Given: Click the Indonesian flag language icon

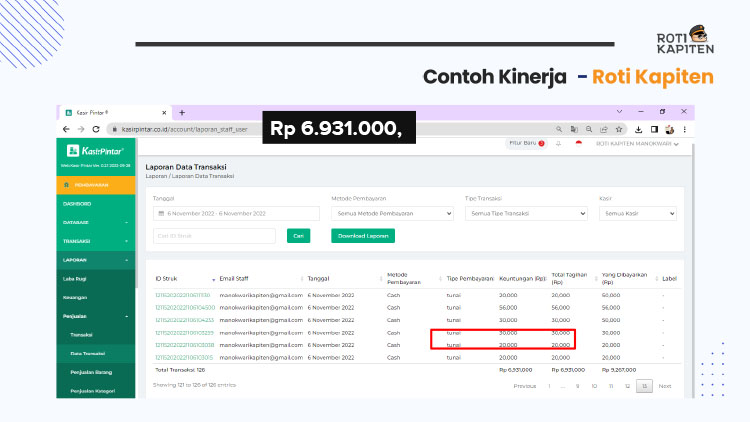Looking at the screenshot, I should [578, 143].
